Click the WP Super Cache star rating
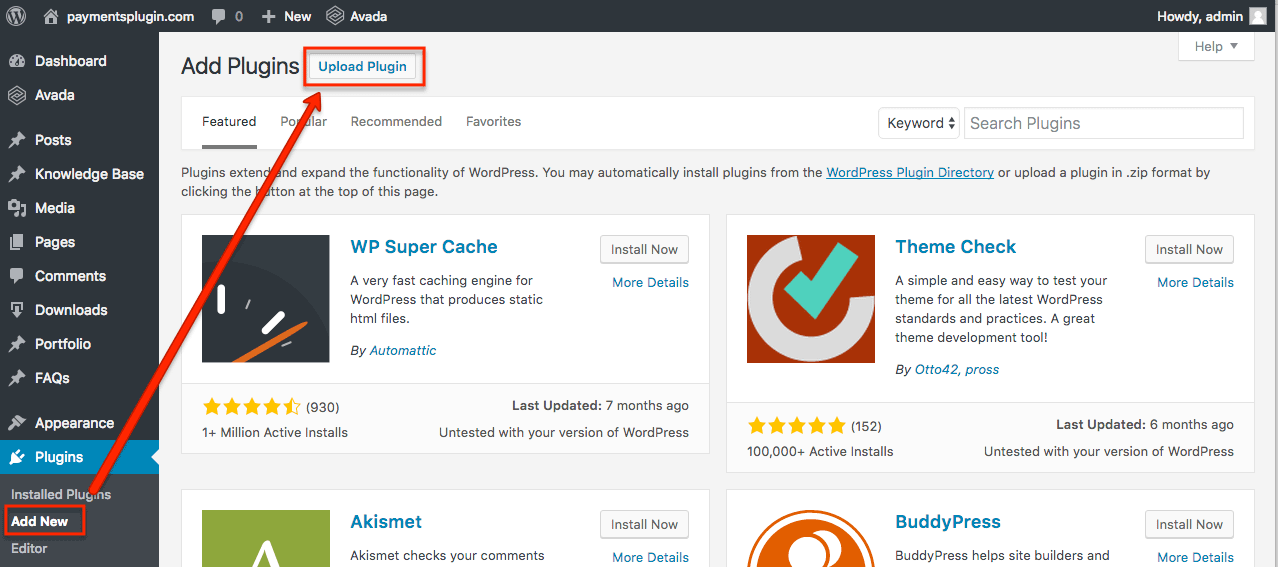The height and width of the screenshot is (567, 1278). pos(251,406)
